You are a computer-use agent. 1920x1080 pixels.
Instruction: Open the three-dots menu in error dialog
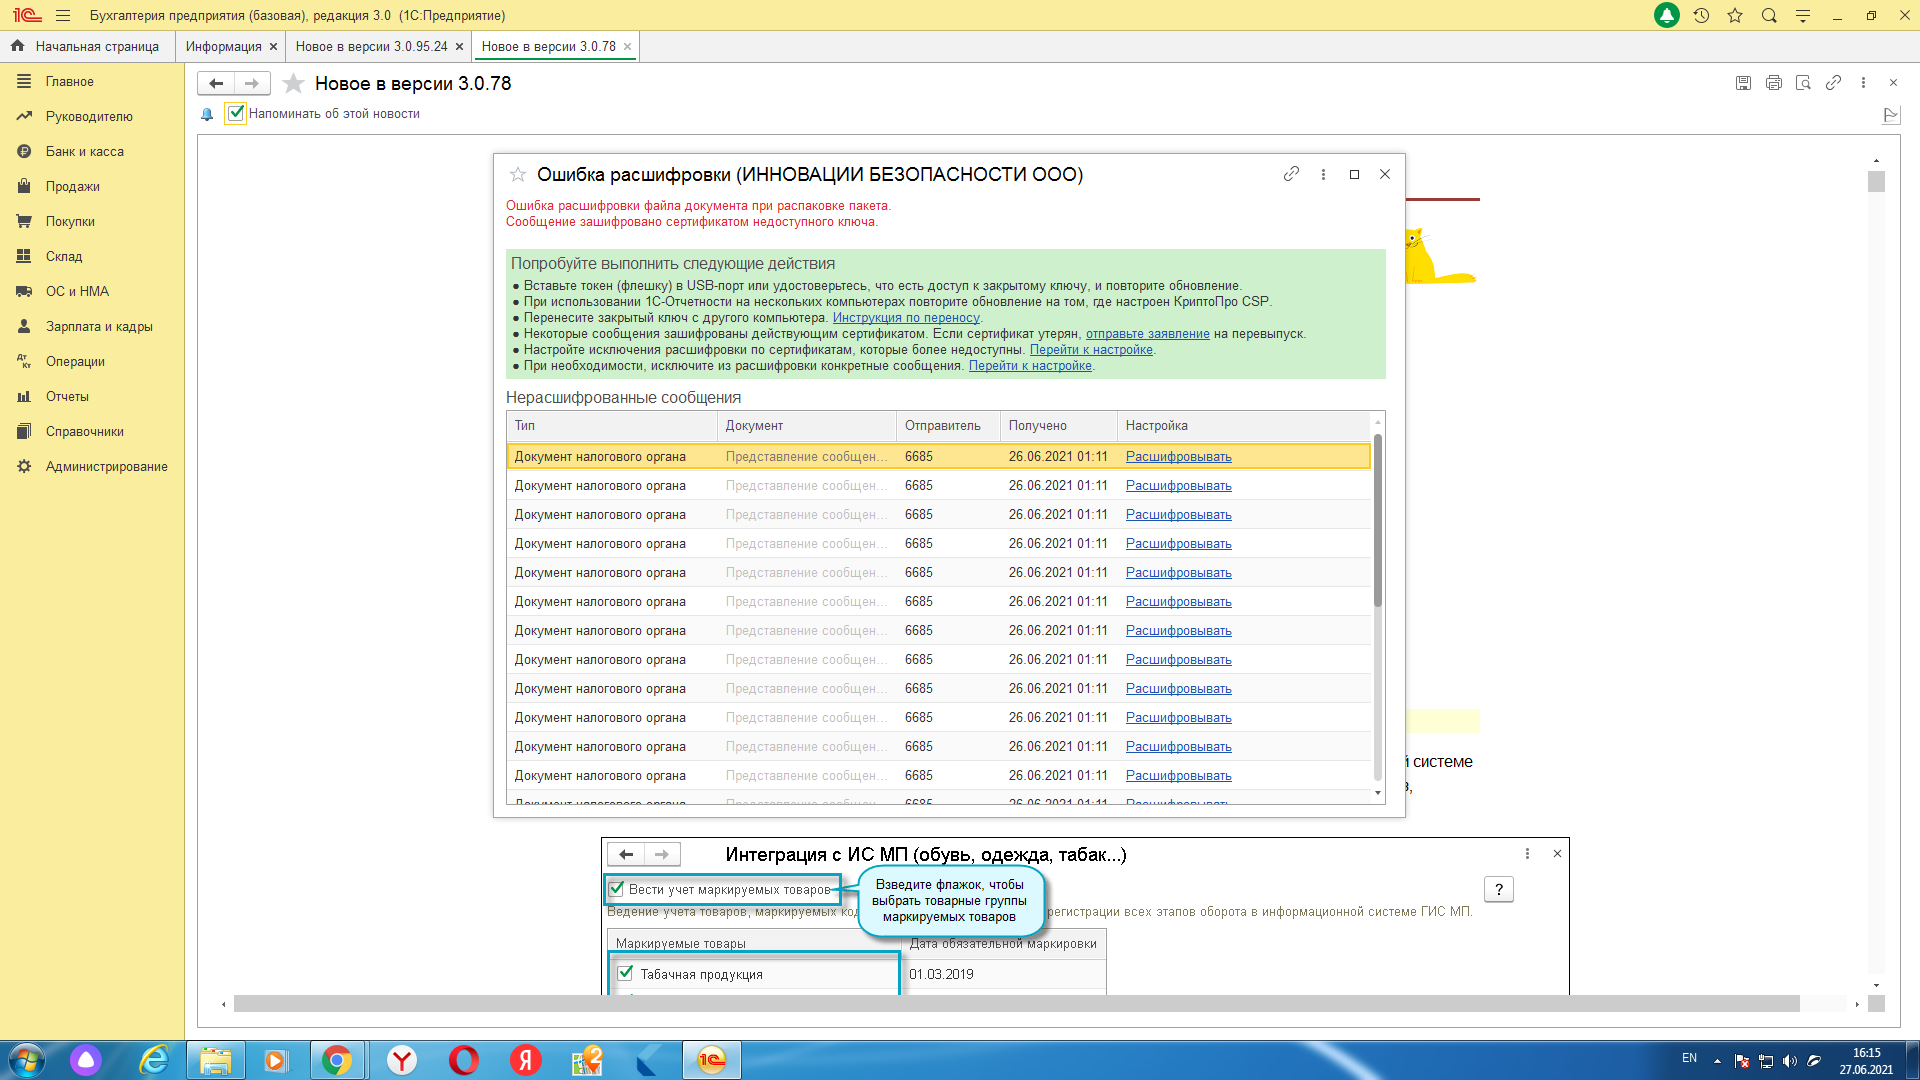click(x=1323, y=174)
